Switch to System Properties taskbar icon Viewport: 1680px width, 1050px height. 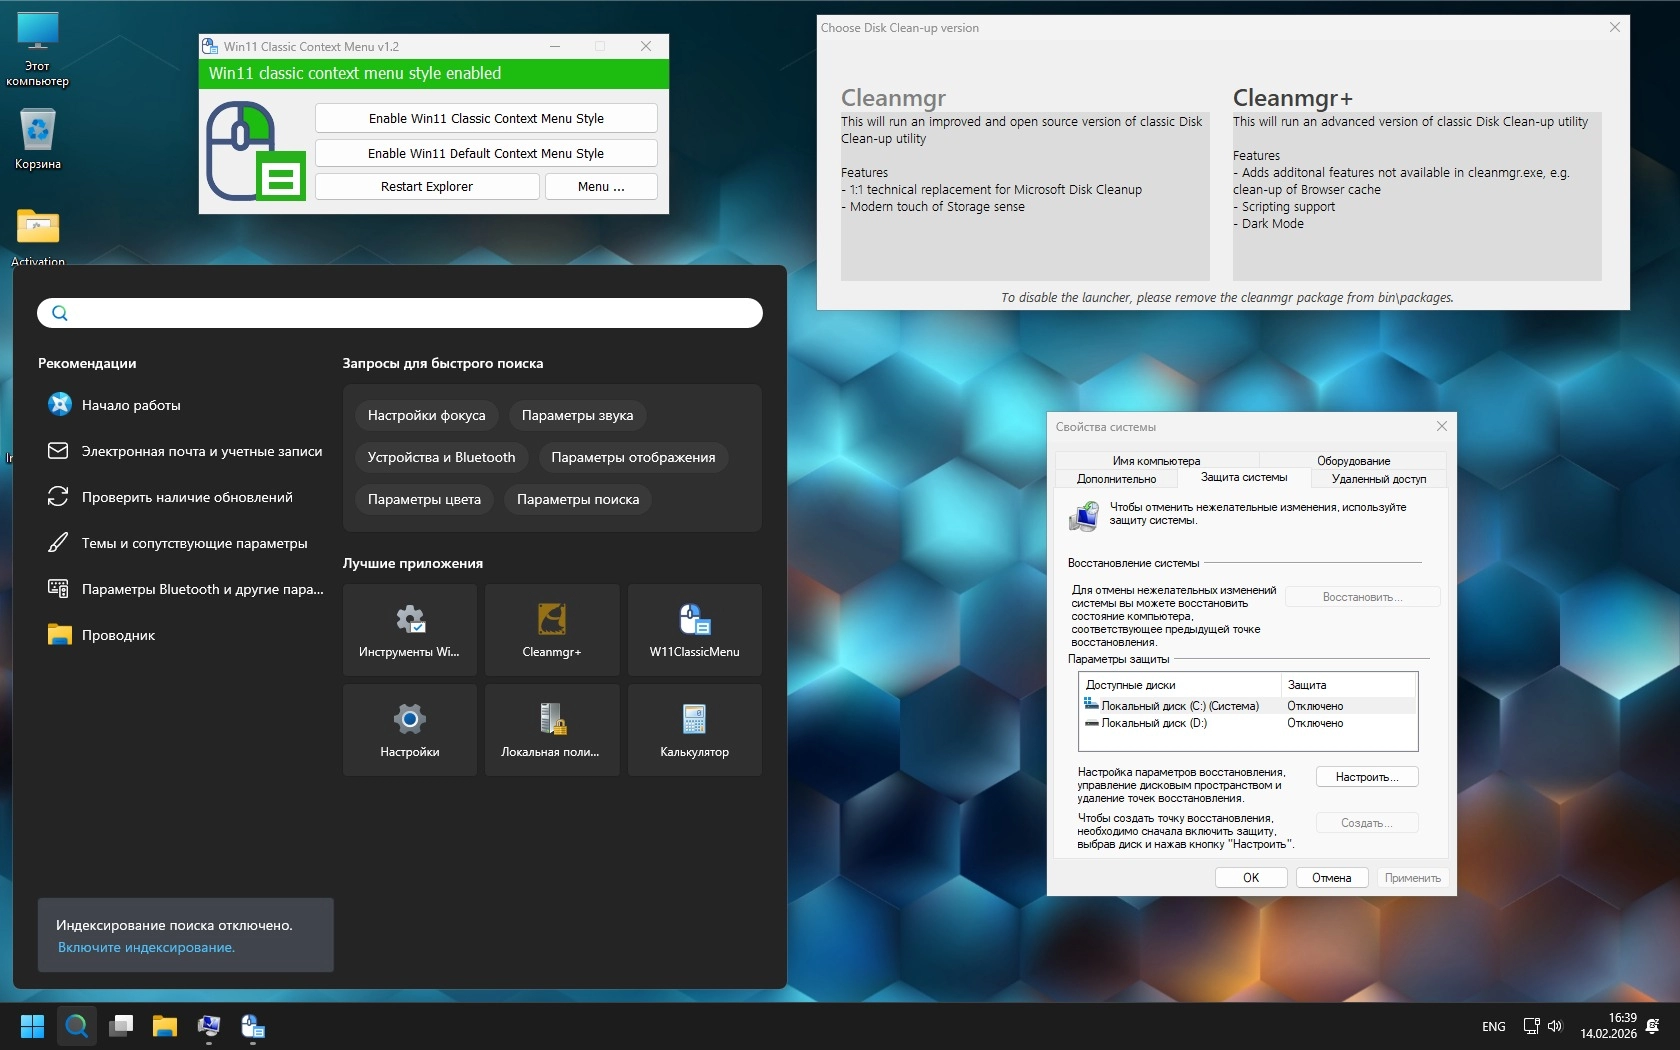(209, 1026)
